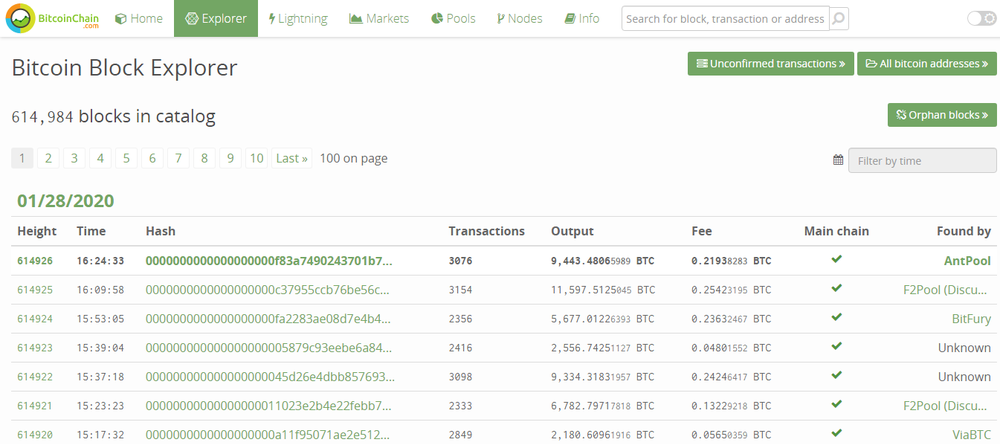Screen dimensions: 1000x444
Task: Go to pagination page 7
Action: point(179,158)
